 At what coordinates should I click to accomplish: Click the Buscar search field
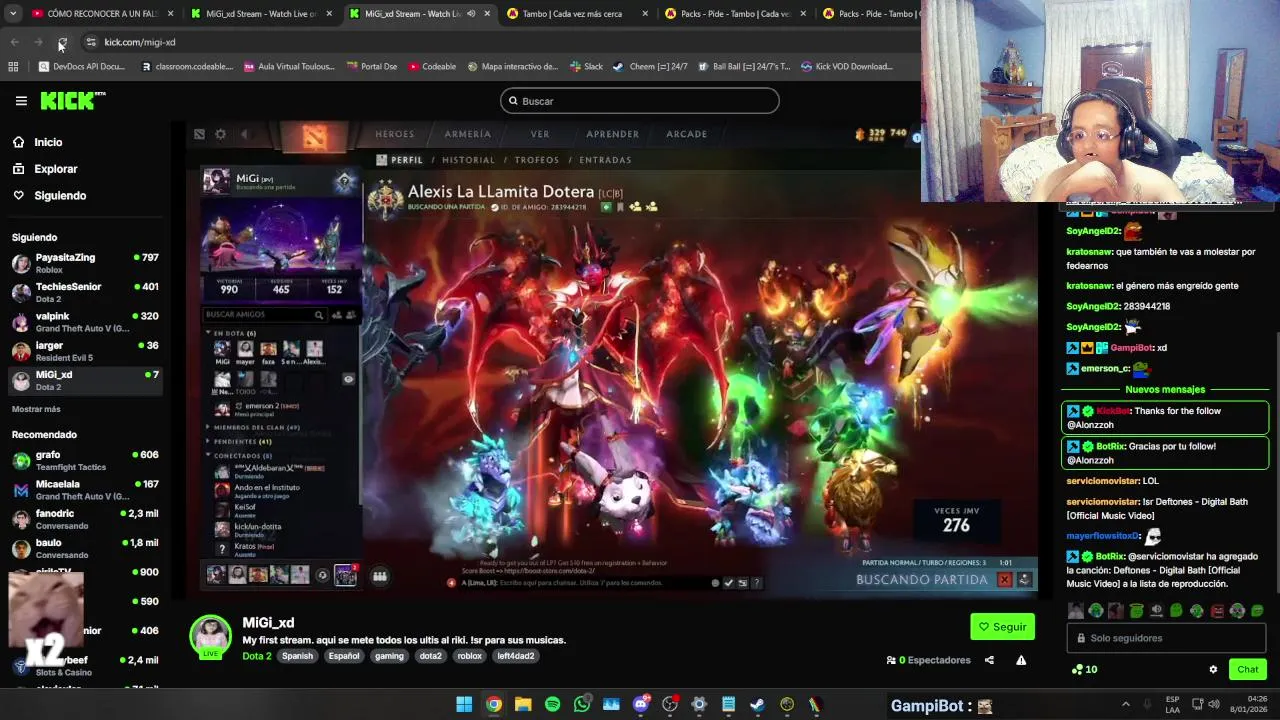pyautogui.click(x=640, y=101)
